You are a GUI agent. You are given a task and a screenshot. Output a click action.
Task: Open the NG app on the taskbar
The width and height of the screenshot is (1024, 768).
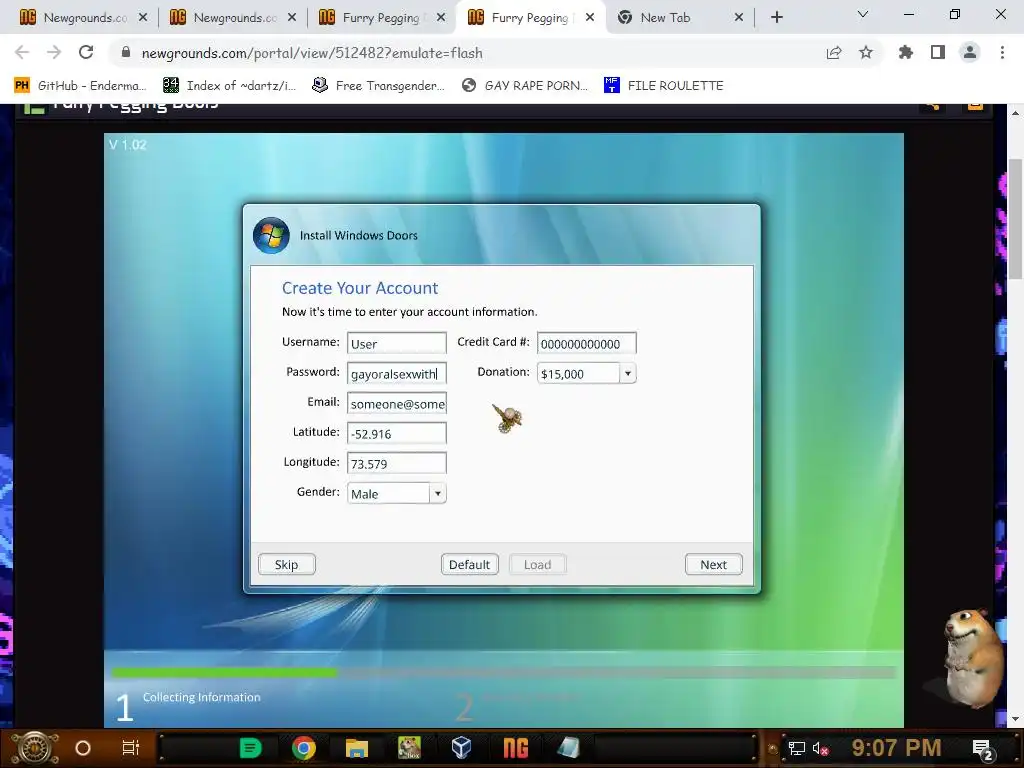516,748
